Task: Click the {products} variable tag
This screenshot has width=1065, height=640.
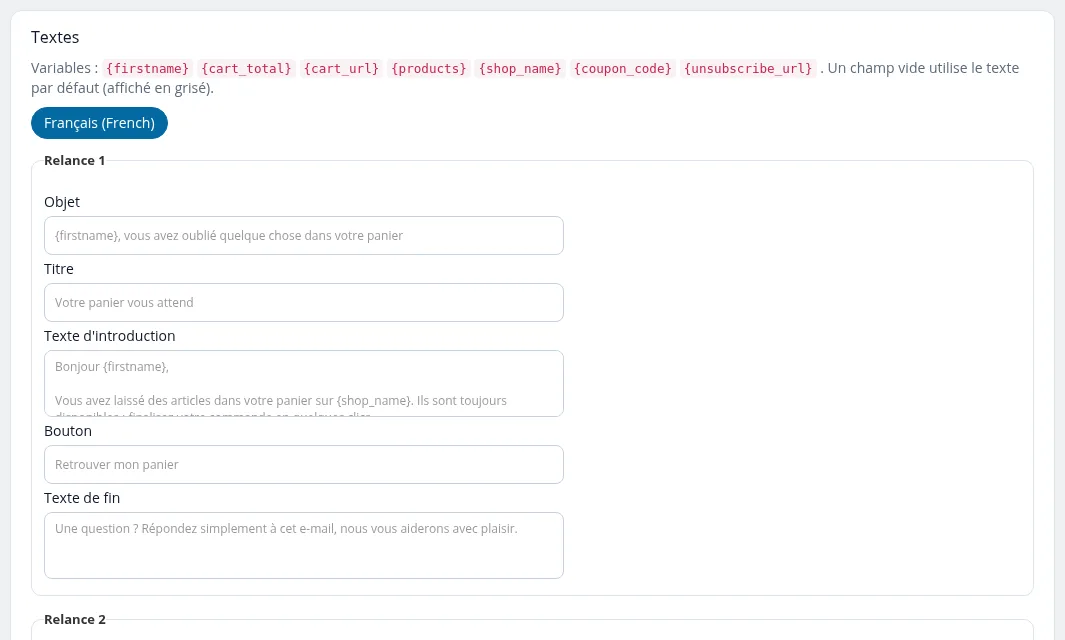Action: pos(429,69)
